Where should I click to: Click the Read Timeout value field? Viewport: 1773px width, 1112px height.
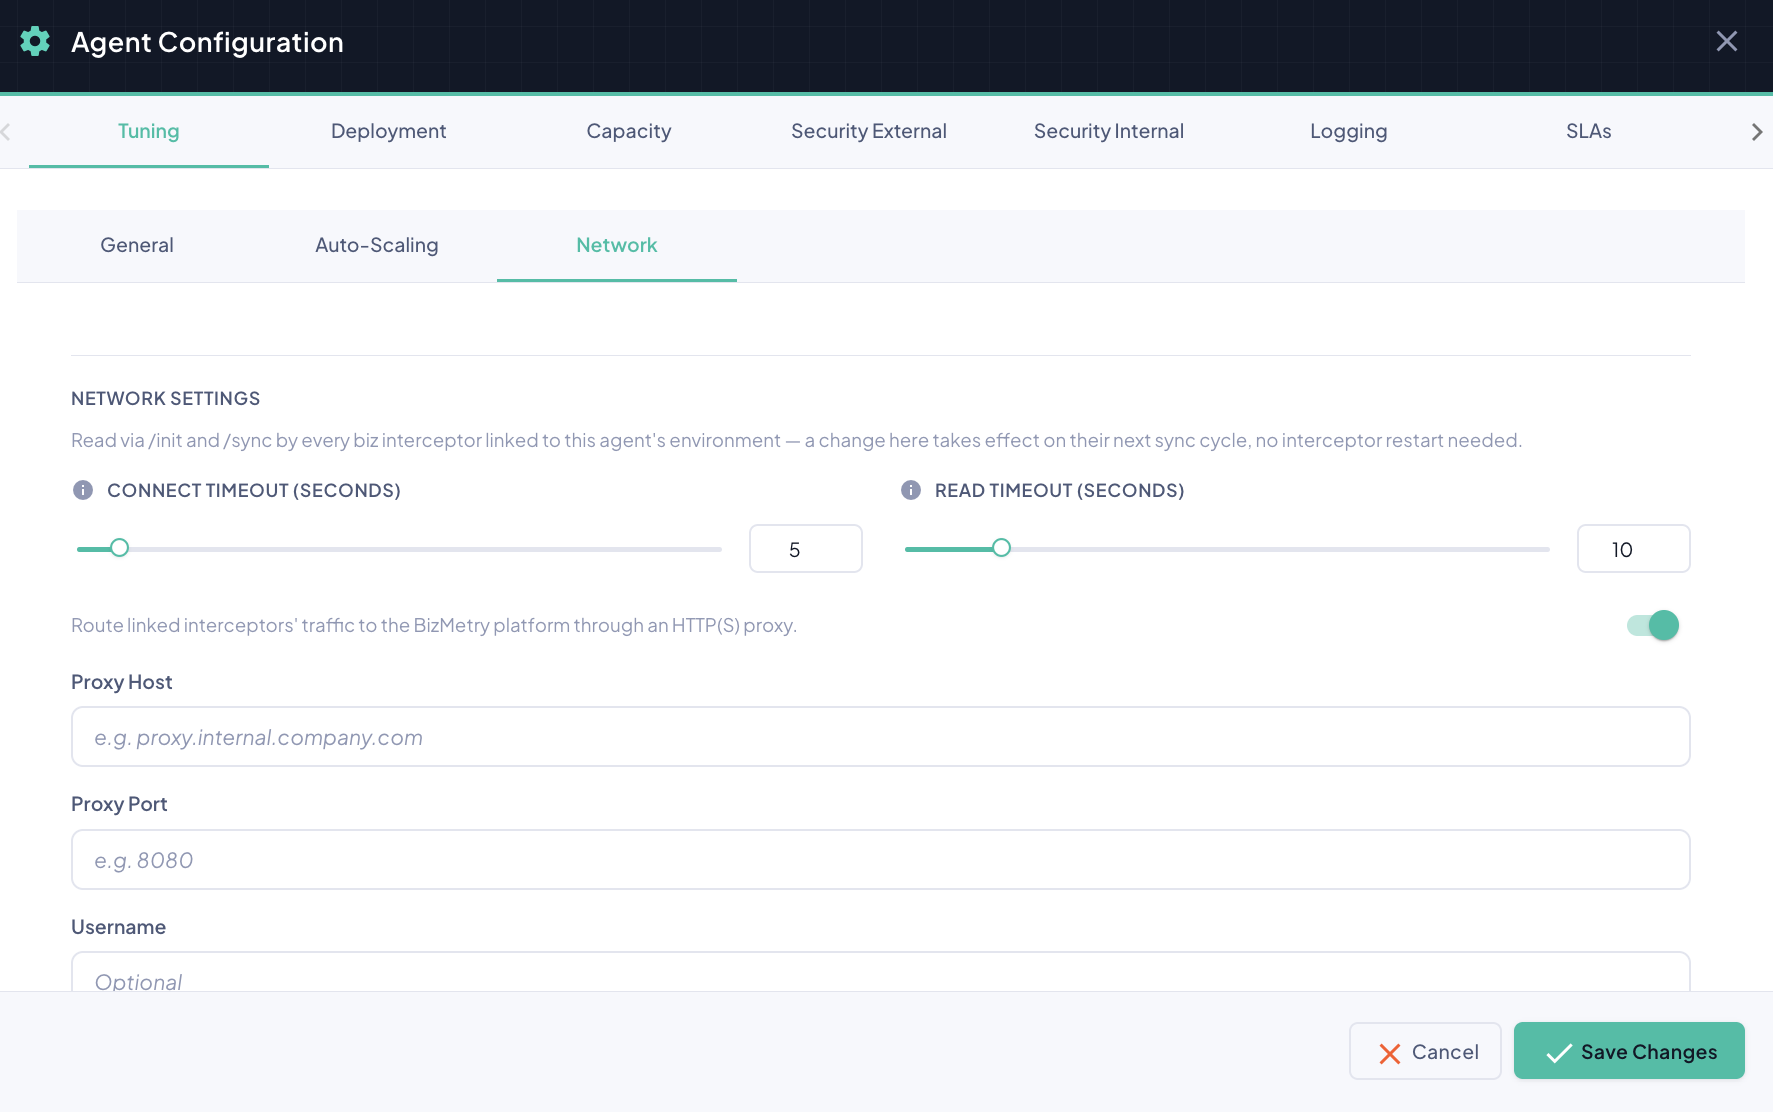tap(1634, 549)
